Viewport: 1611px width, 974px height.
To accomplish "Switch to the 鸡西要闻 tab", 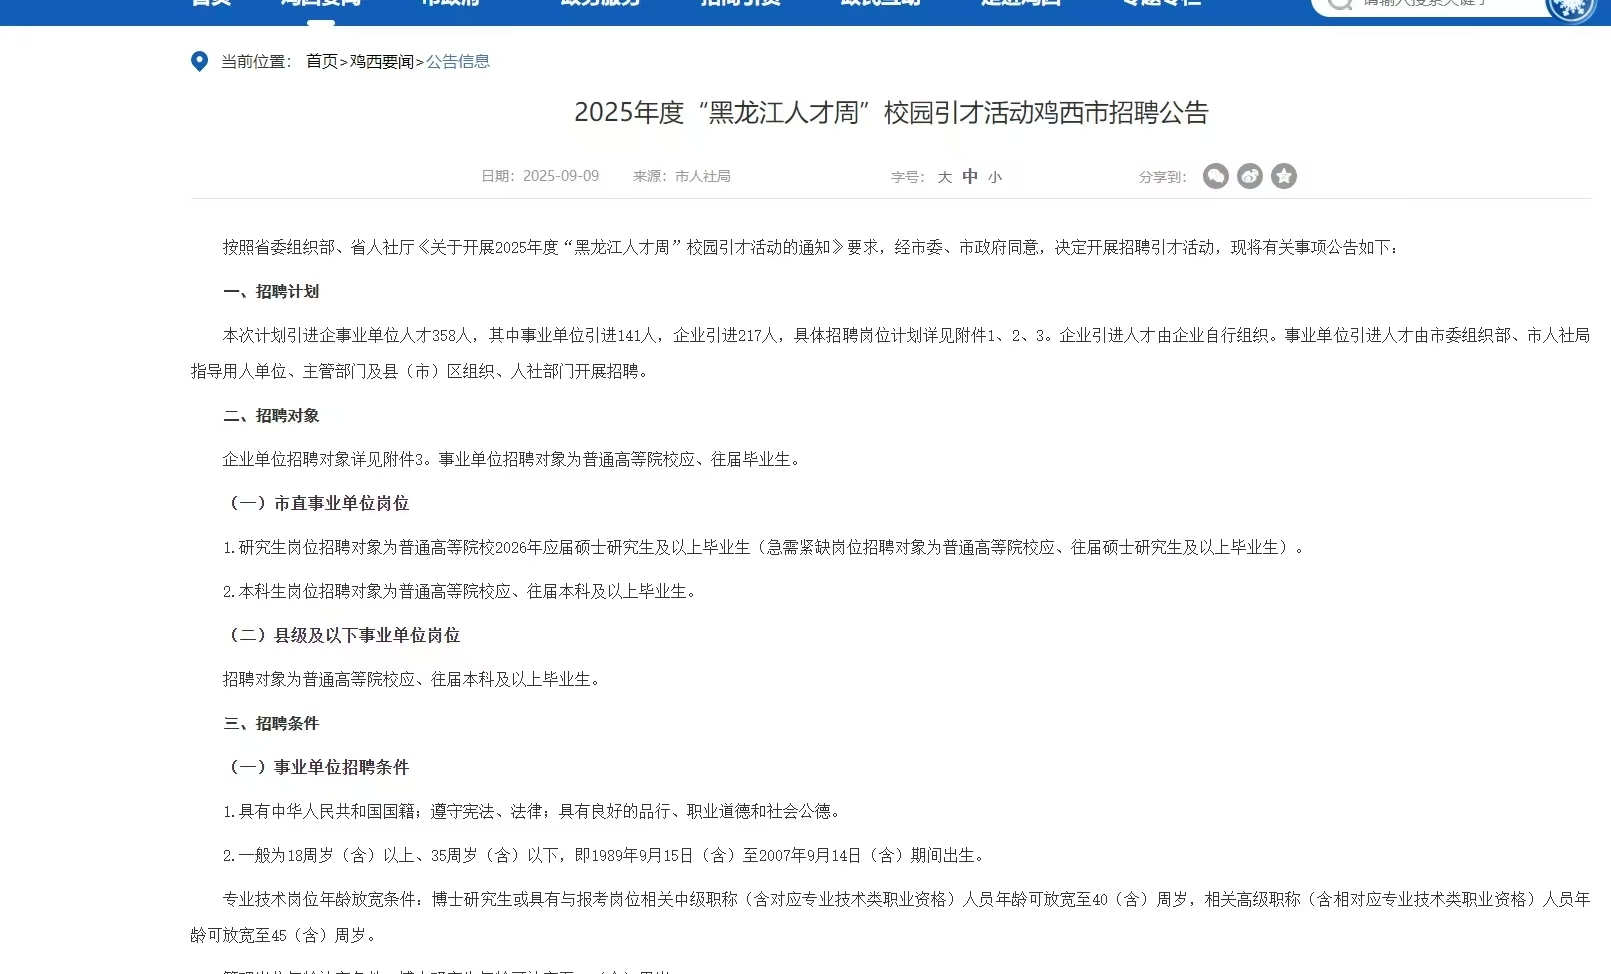I will pyautogui.click(x=318, y=5).
